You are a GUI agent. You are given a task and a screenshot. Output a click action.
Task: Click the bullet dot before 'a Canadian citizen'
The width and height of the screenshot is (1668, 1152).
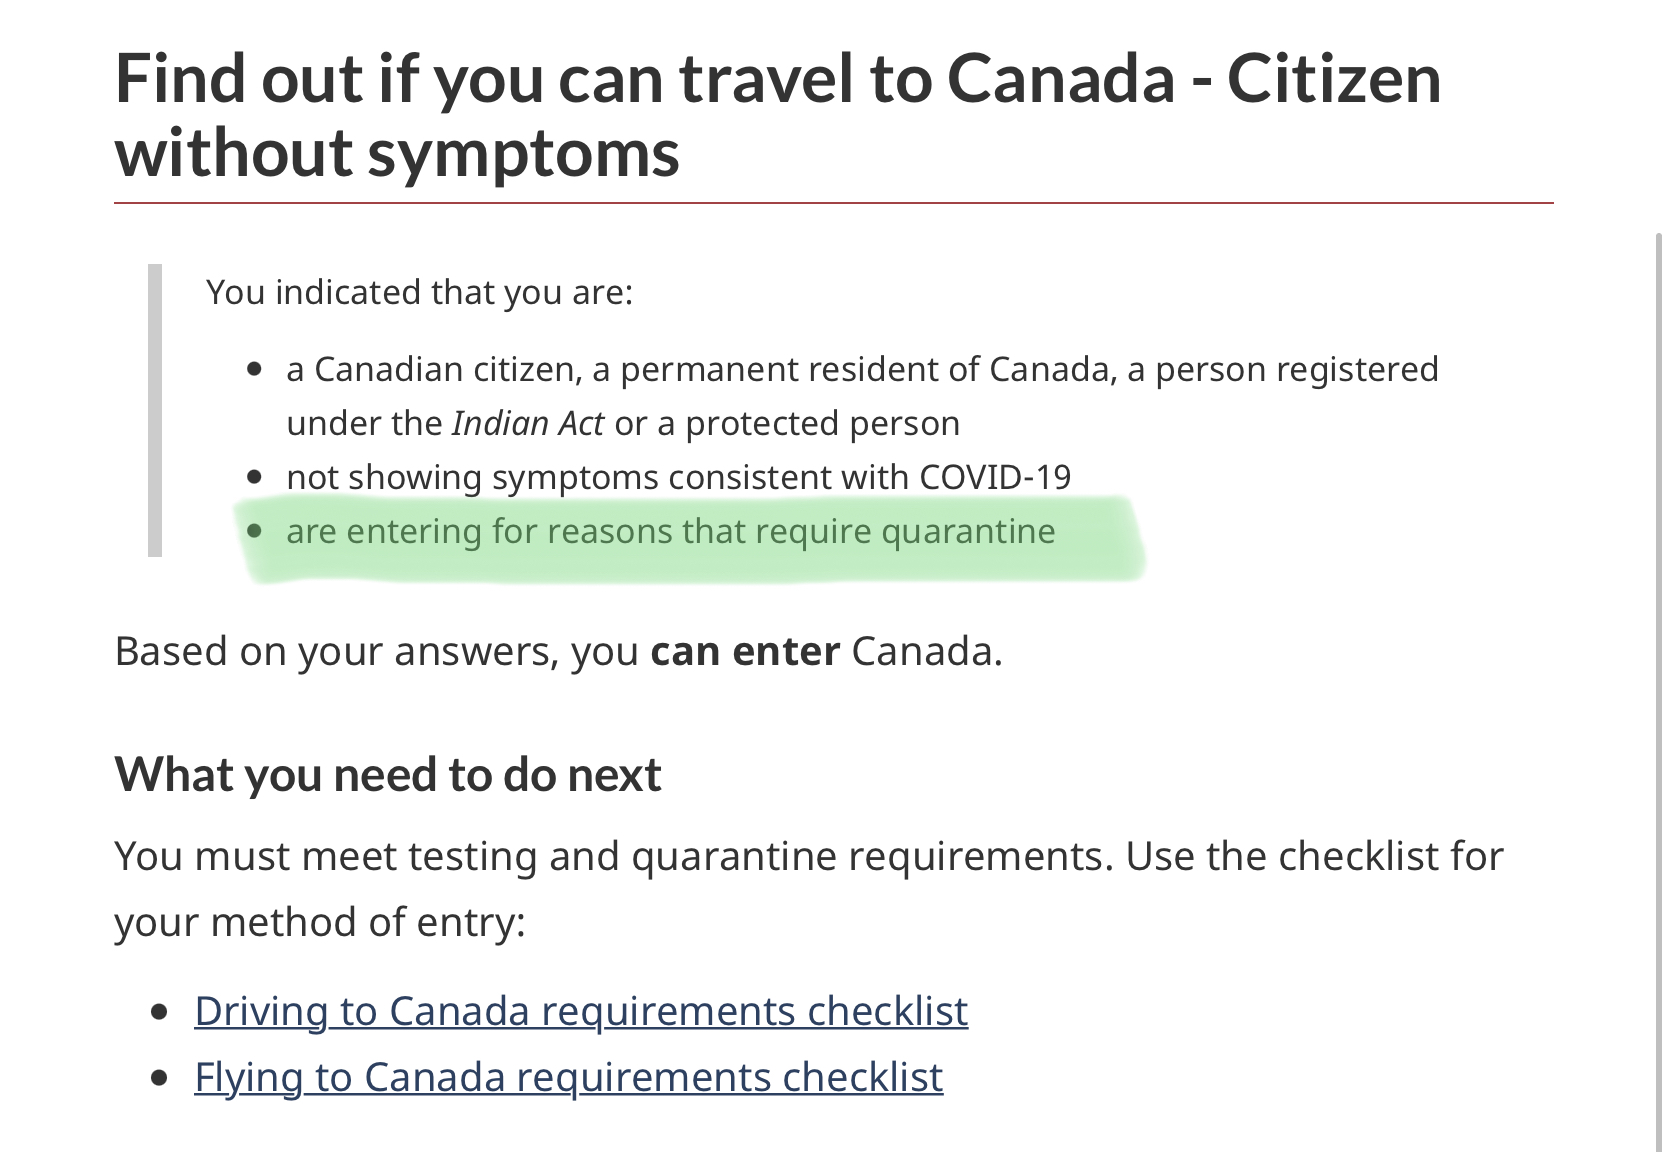255,369
